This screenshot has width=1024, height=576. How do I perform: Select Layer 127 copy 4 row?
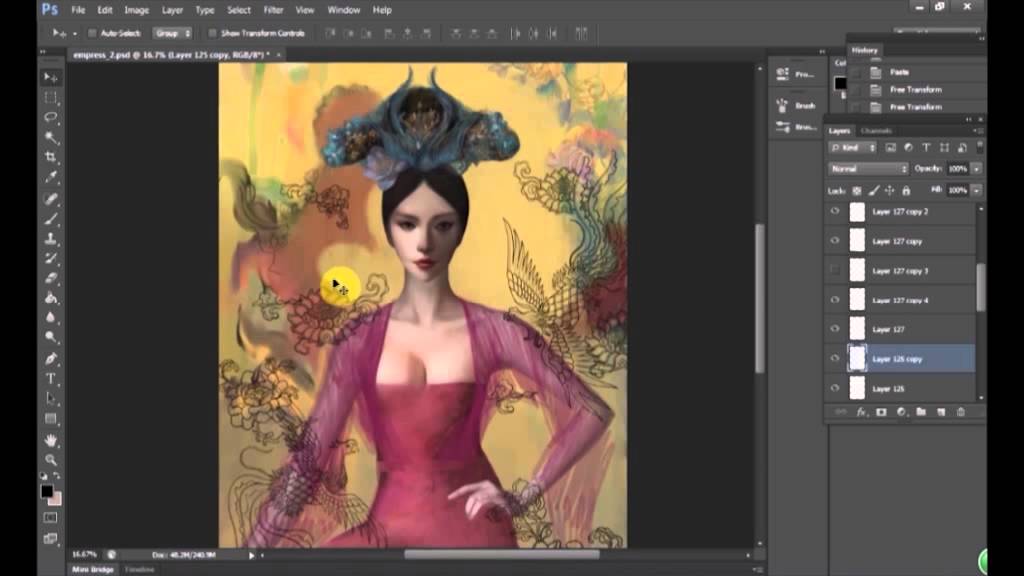tap(903, 300)
